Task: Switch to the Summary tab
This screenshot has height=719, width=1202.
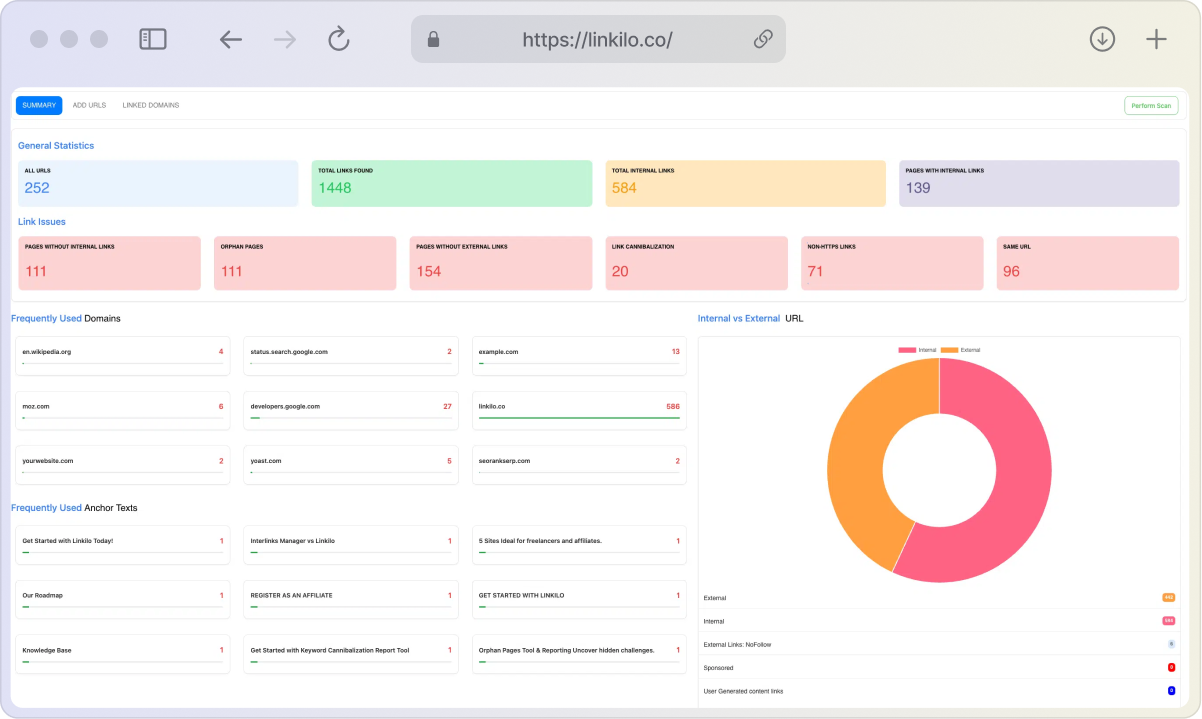Action: [39, 105]
